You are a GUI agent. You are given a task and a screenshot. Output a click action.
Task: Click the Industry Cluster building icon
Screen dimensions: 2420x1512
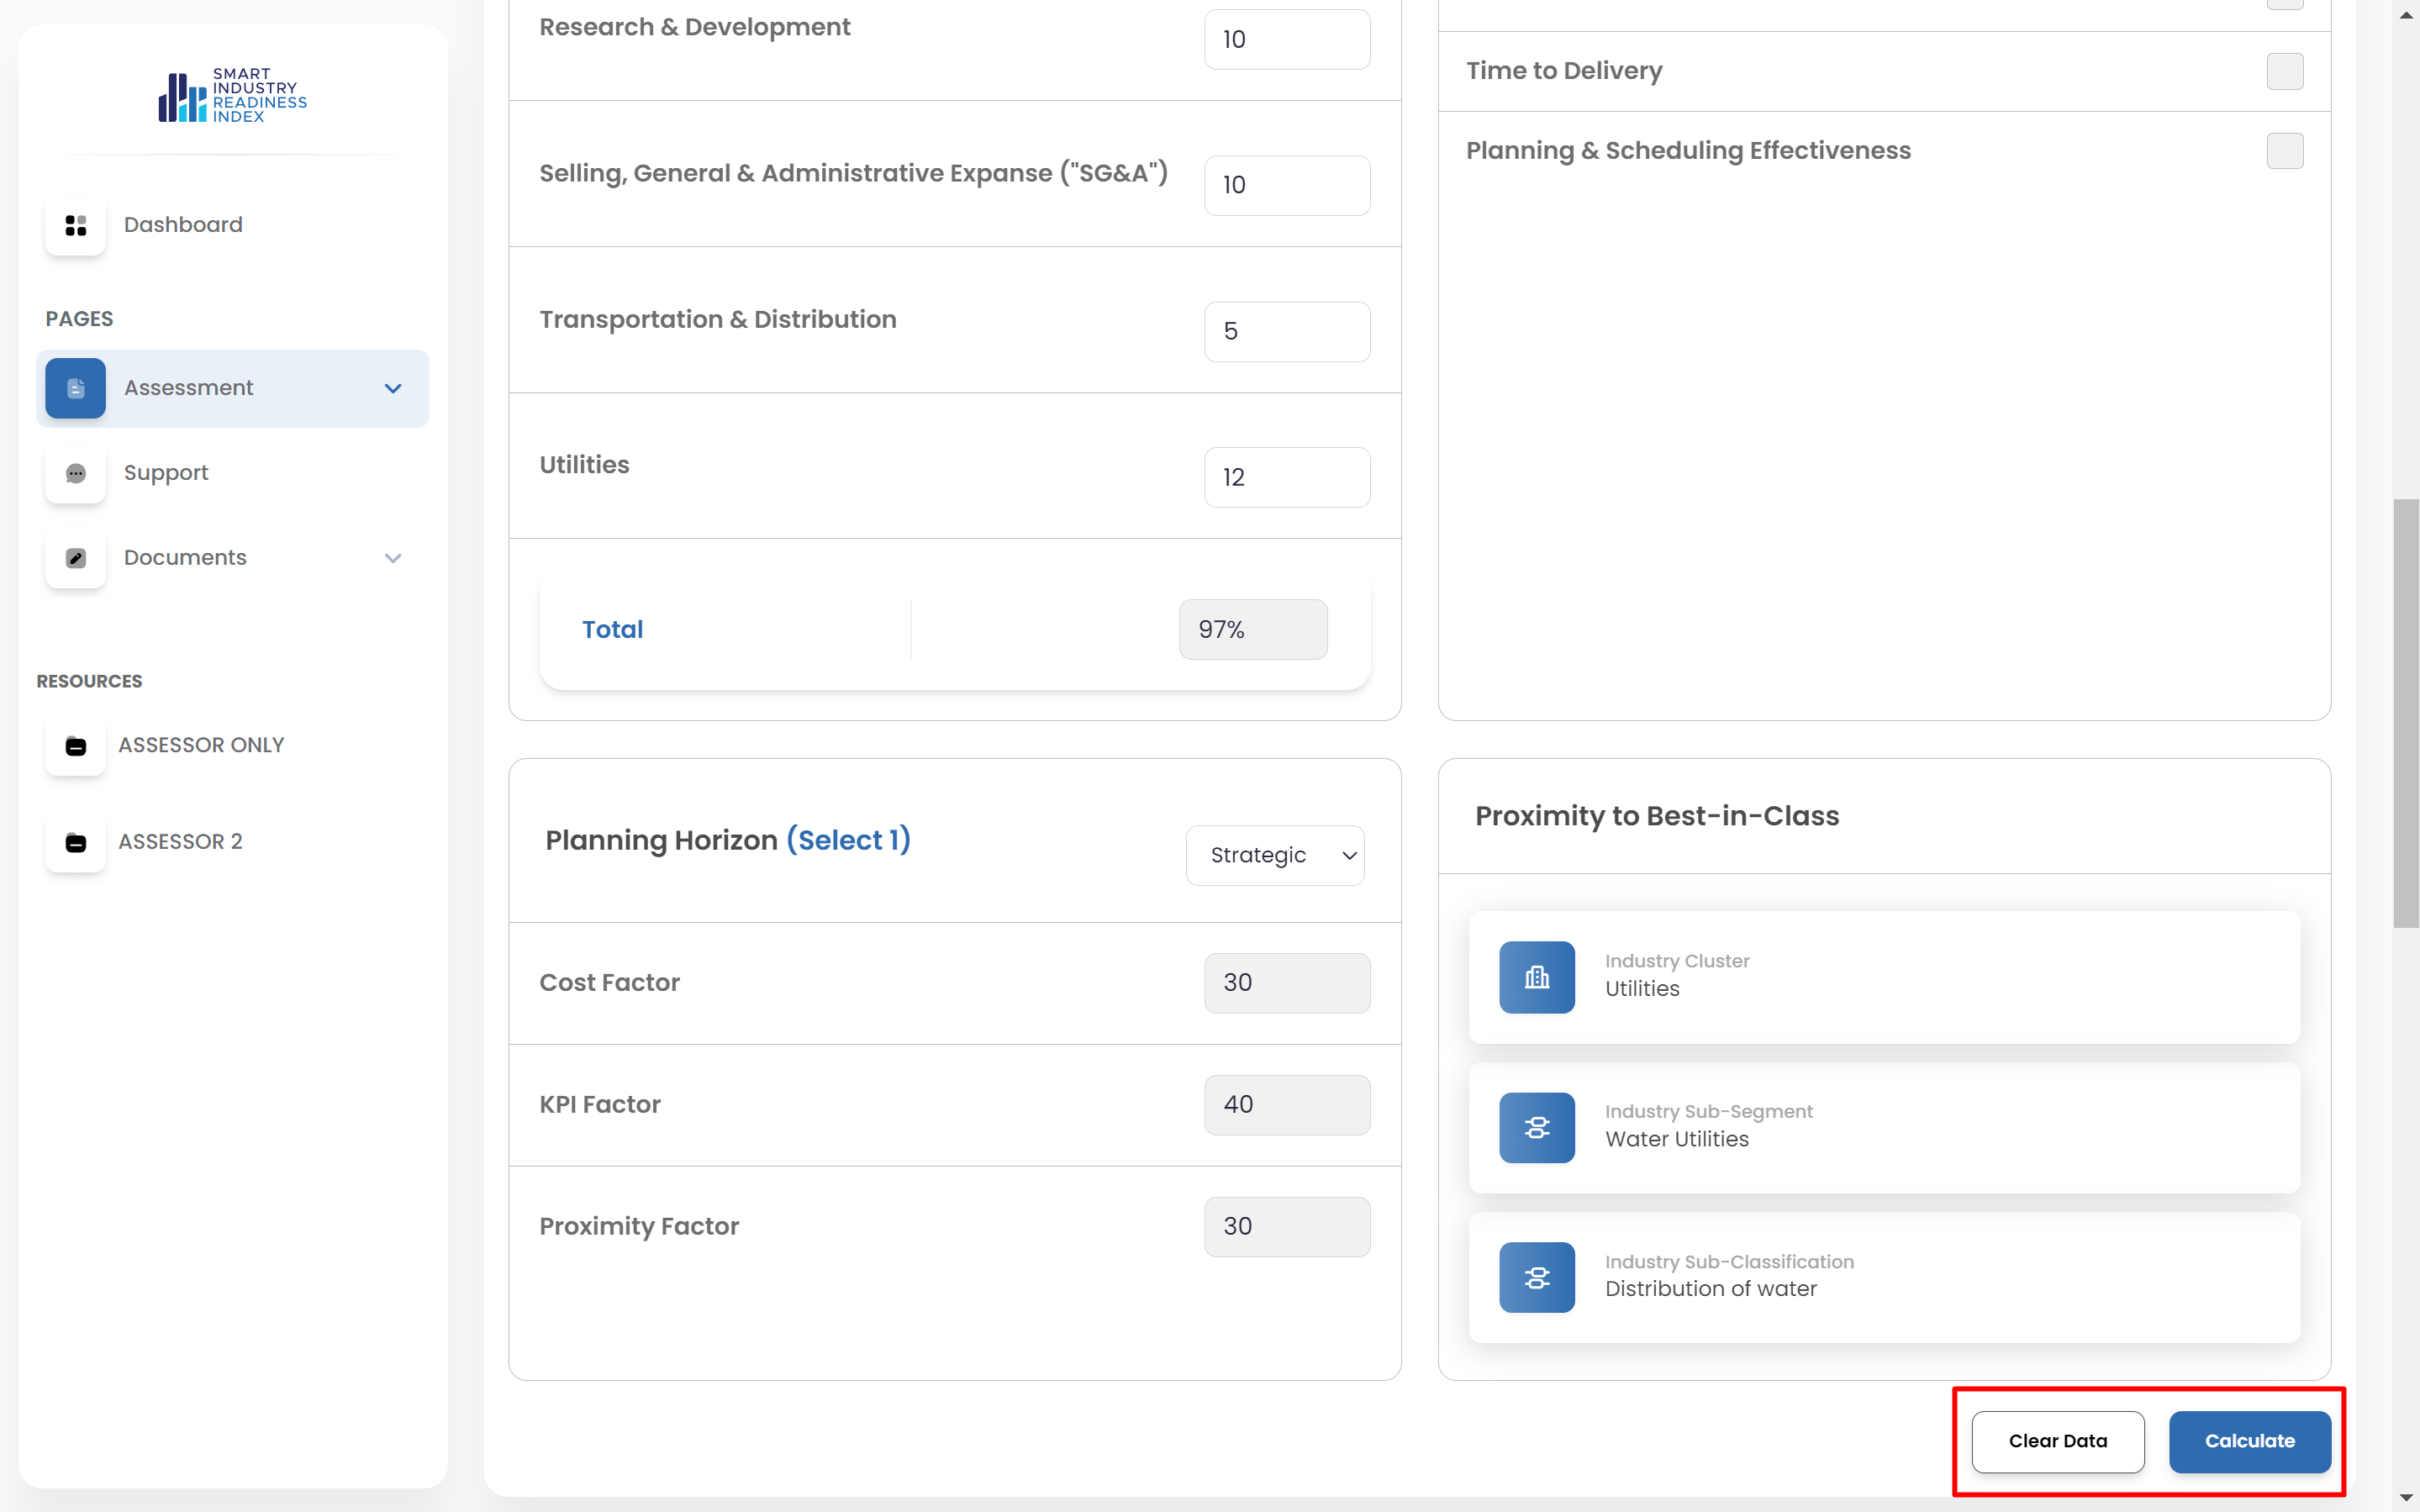pos(1536,977)
